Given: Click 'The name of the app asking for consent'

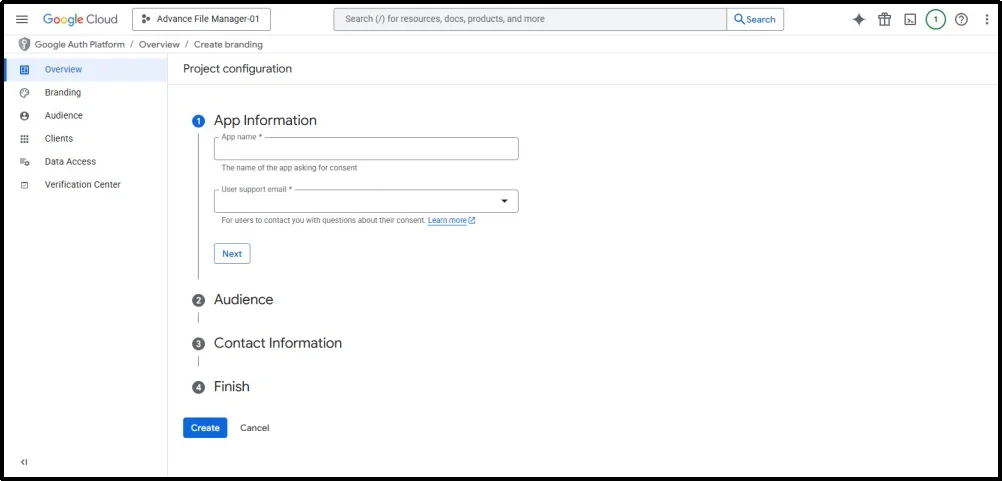Looking at the screenshot, I should click(289, 168).
